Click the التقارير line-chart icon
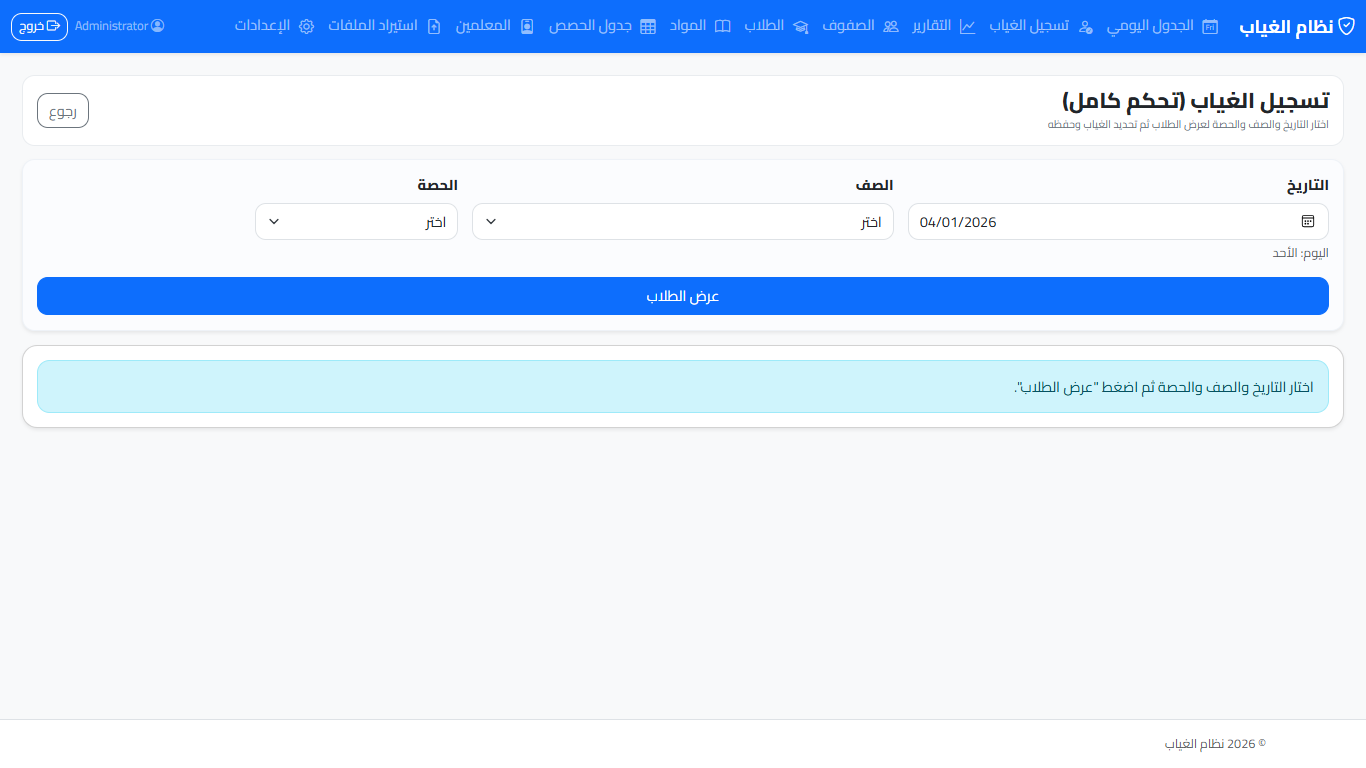The height and width of the screenshot is (768, 1366). pyautogui.click(x=967, y=26)
